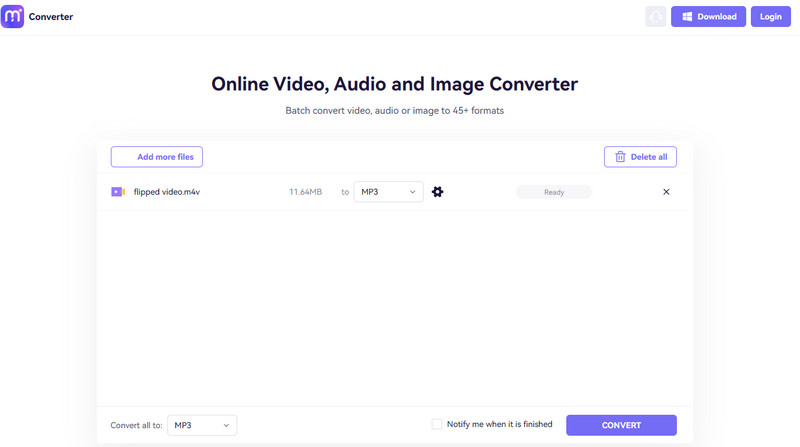Click the Media.io Converter logo
This screenshot has width=800, height=447.
(13, 16)
